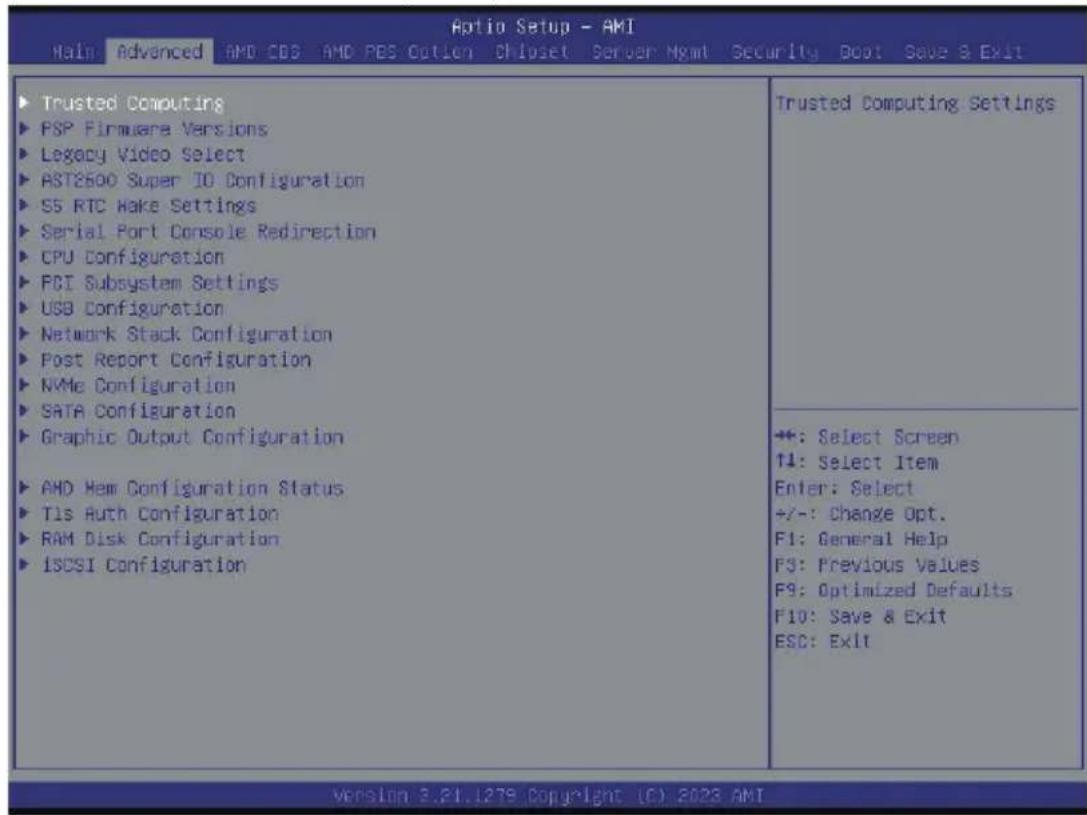Open the Security tab
Image resolution: width=1087 pixels, height=815 pixels.
coord(774,52)
